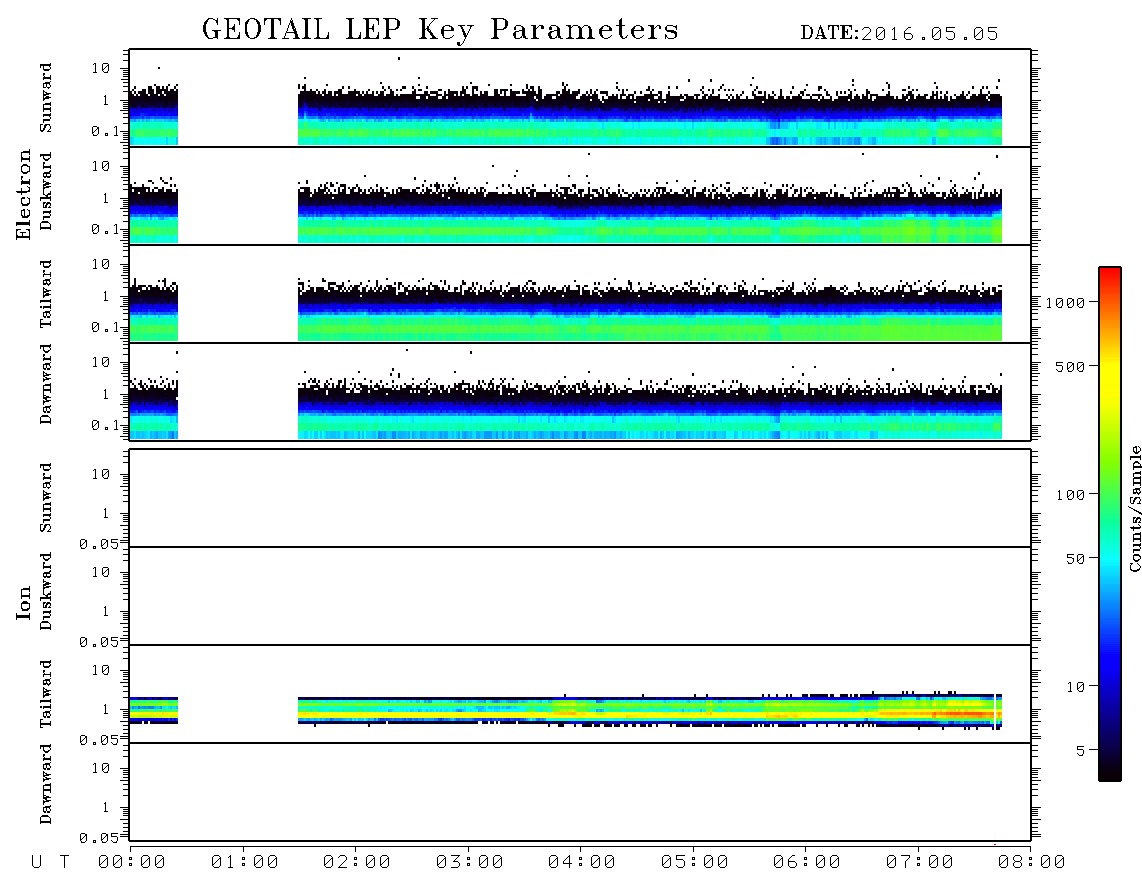The height and width of the screenshot is (880, 1142).
Task: Click the Electron Dawnward spectrogram panel
Action: coord(580,391)
